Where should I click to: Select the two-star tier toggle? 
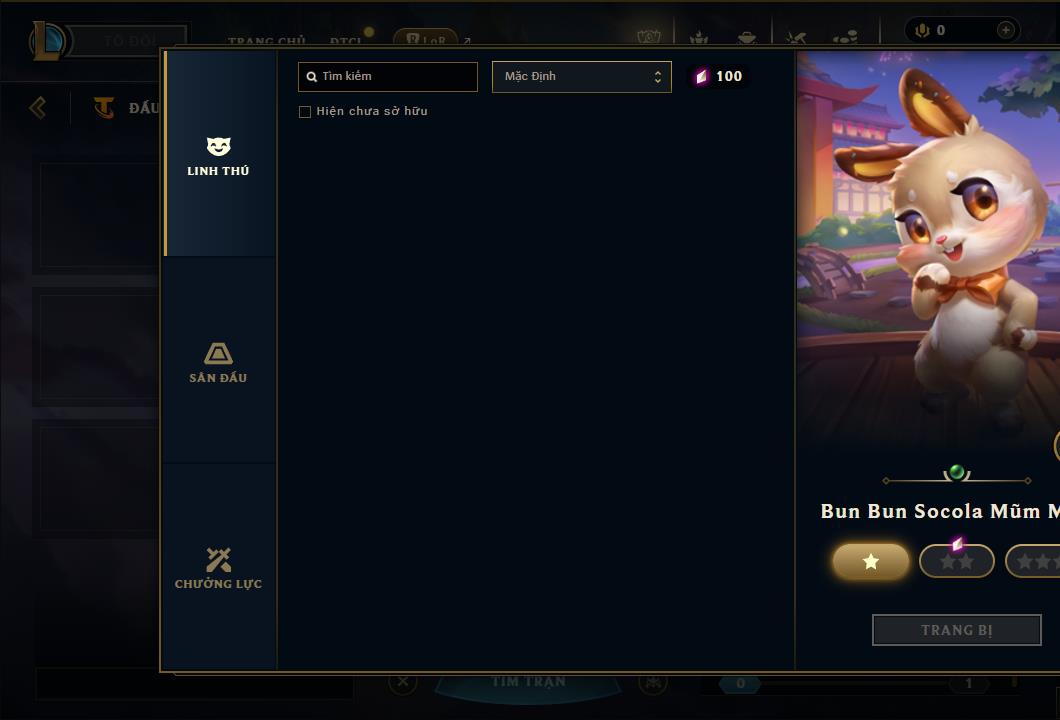(957, 561)
